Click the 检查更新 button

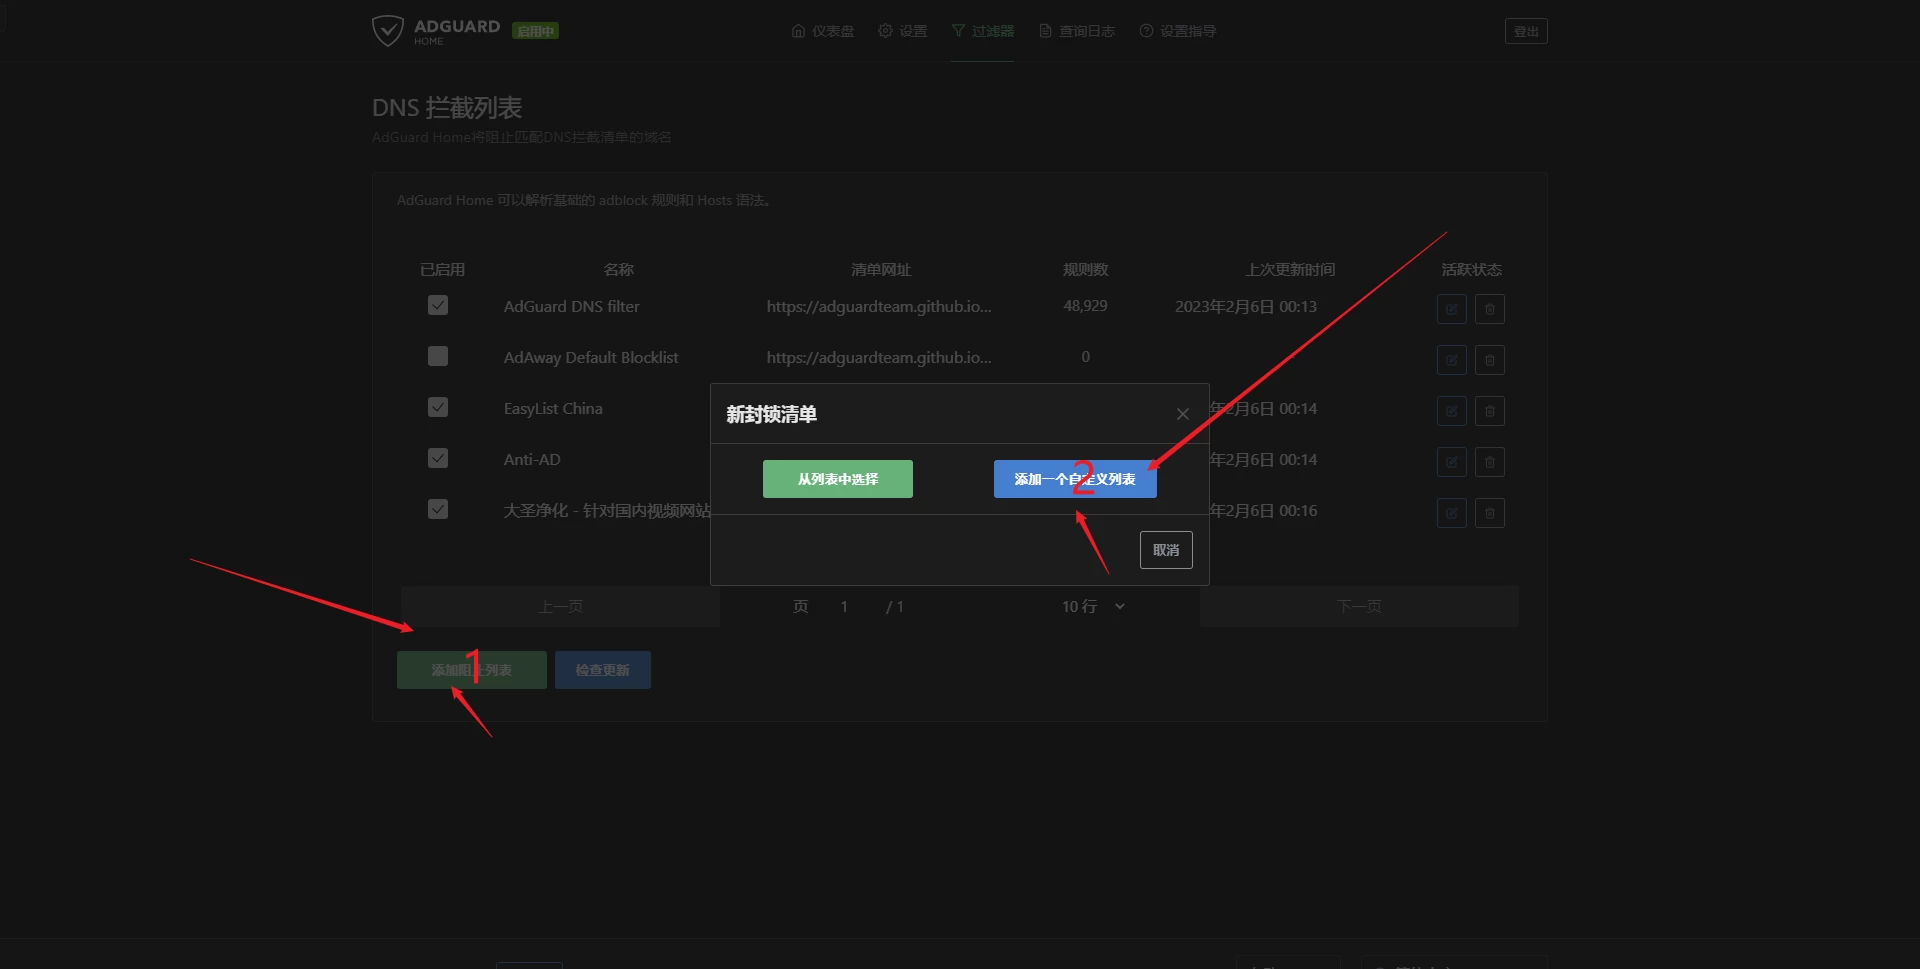(x=603, y=670)
